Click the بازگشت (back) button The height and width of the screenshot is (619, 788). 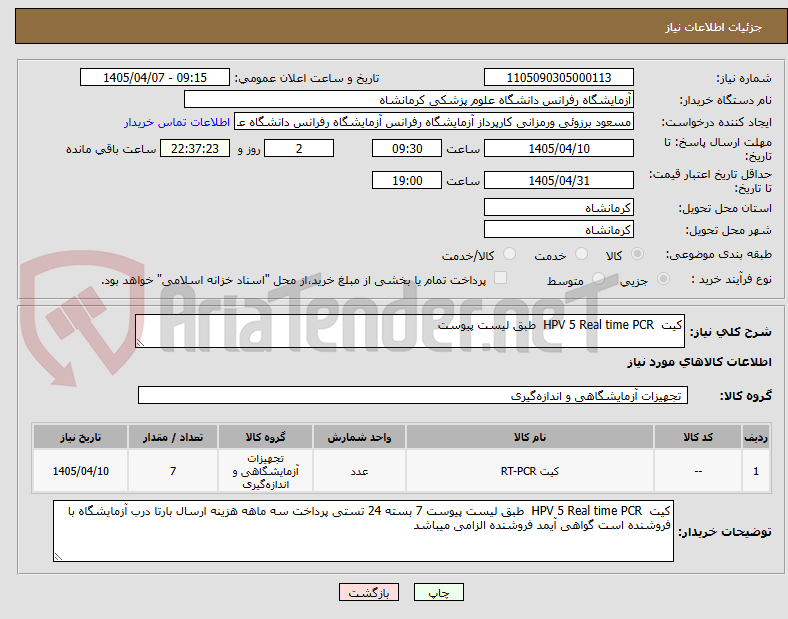point(369,592)
